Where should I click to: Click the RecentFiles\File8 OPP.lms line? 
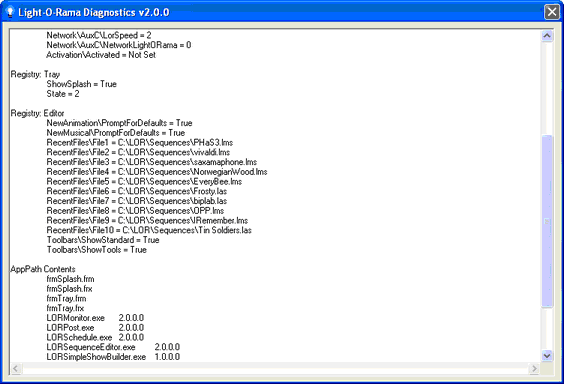[135, 210]
